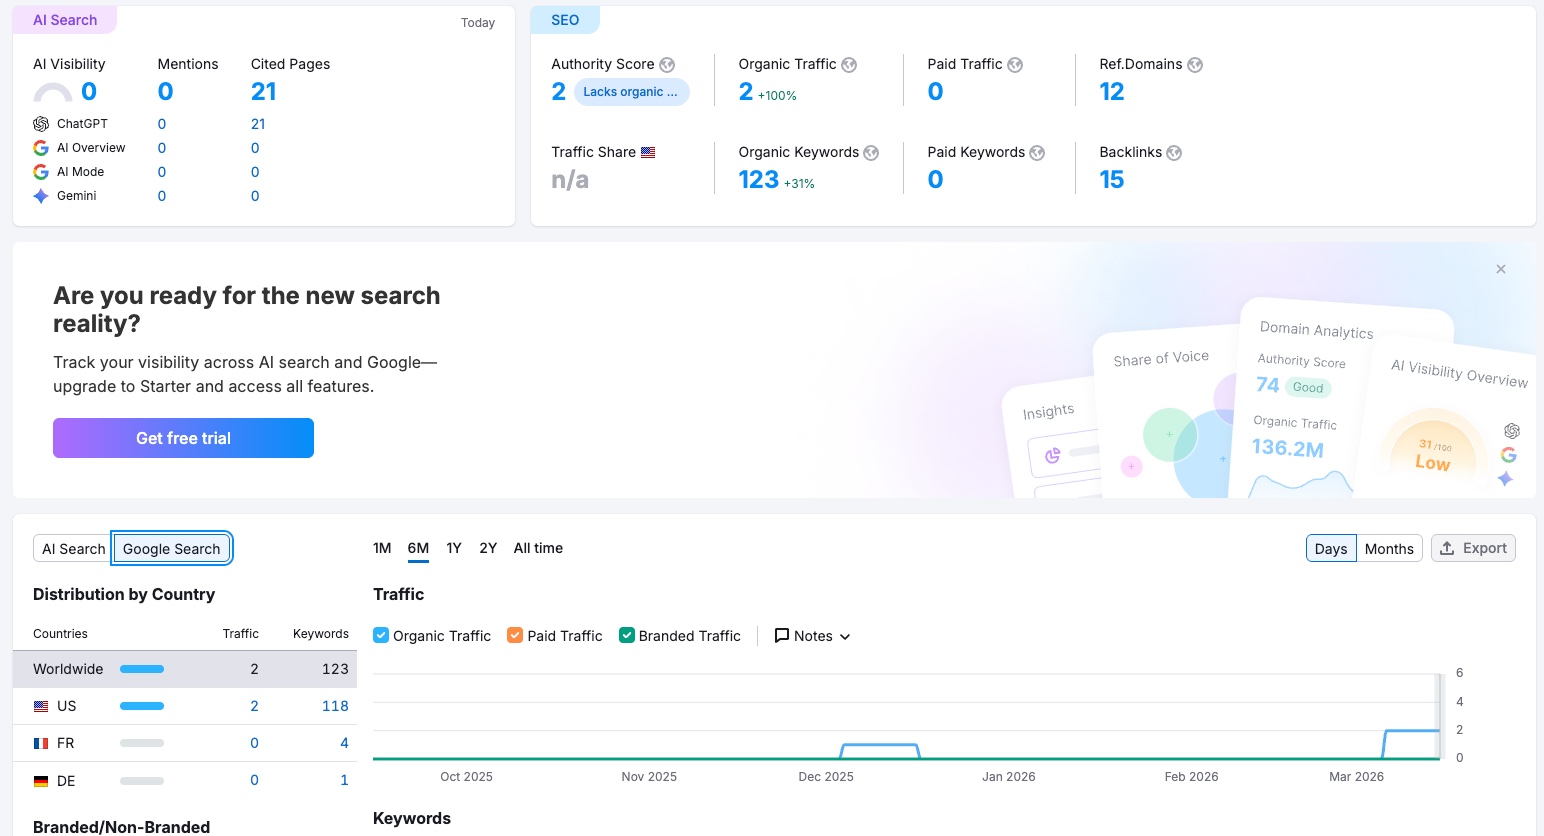Image resolution: width=1544 pixels, height=836 pixels.
Task: Switch to the AI Search tab
Action: click(x=73, y=549)
